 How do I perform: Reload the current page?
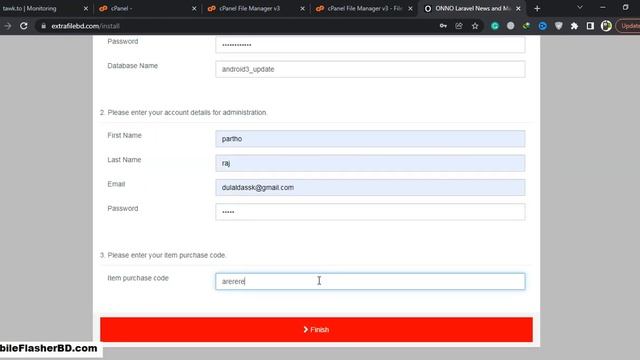point(24,26)
